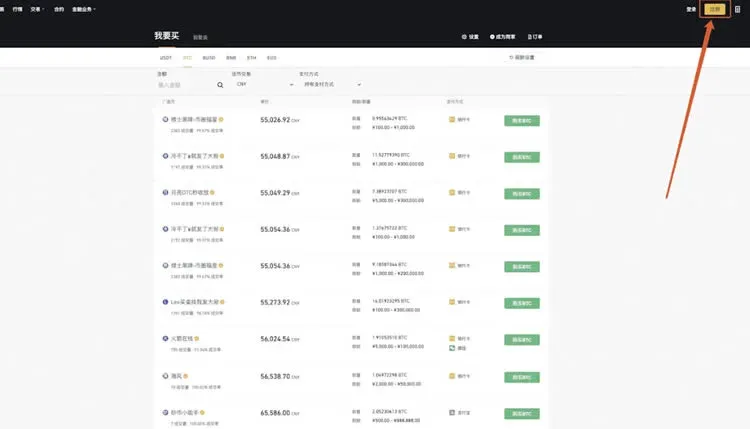Open merchant profile on 55,049.29 row
This screenshot has width=750, height=429.
click(x=189, y=192)
